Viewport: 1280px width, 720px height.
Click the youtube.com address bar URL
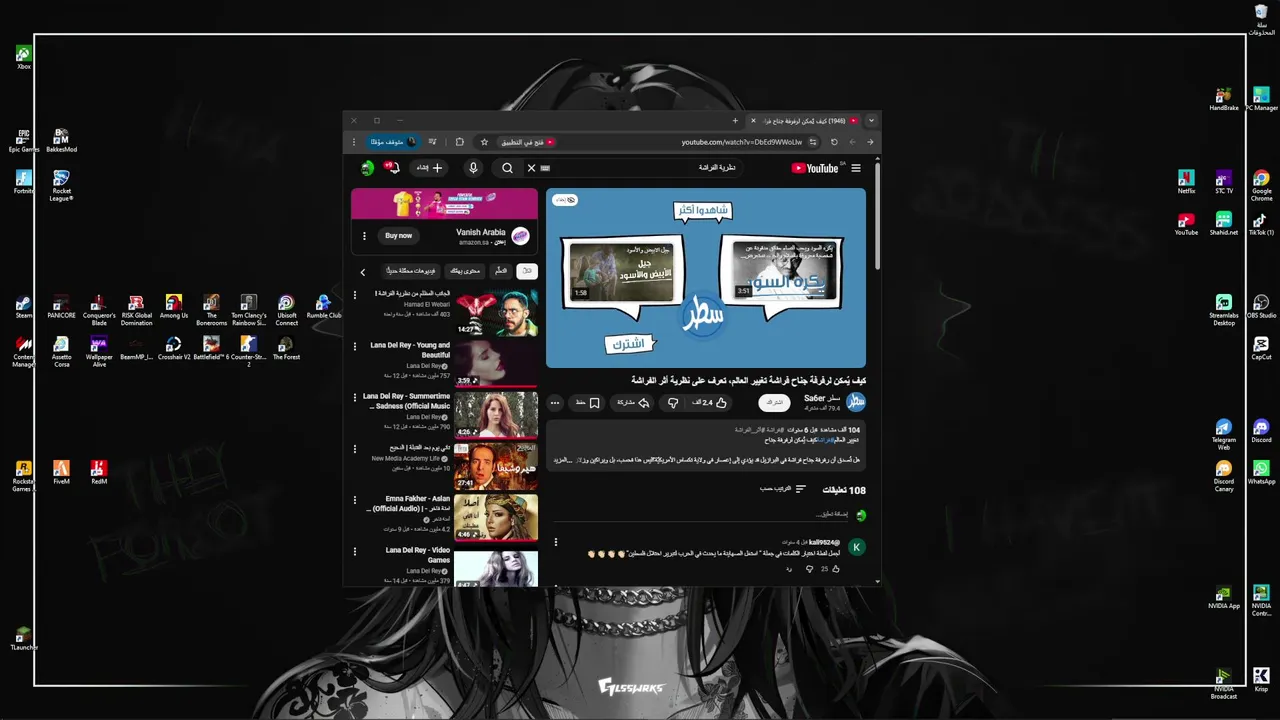pos(742,142)
